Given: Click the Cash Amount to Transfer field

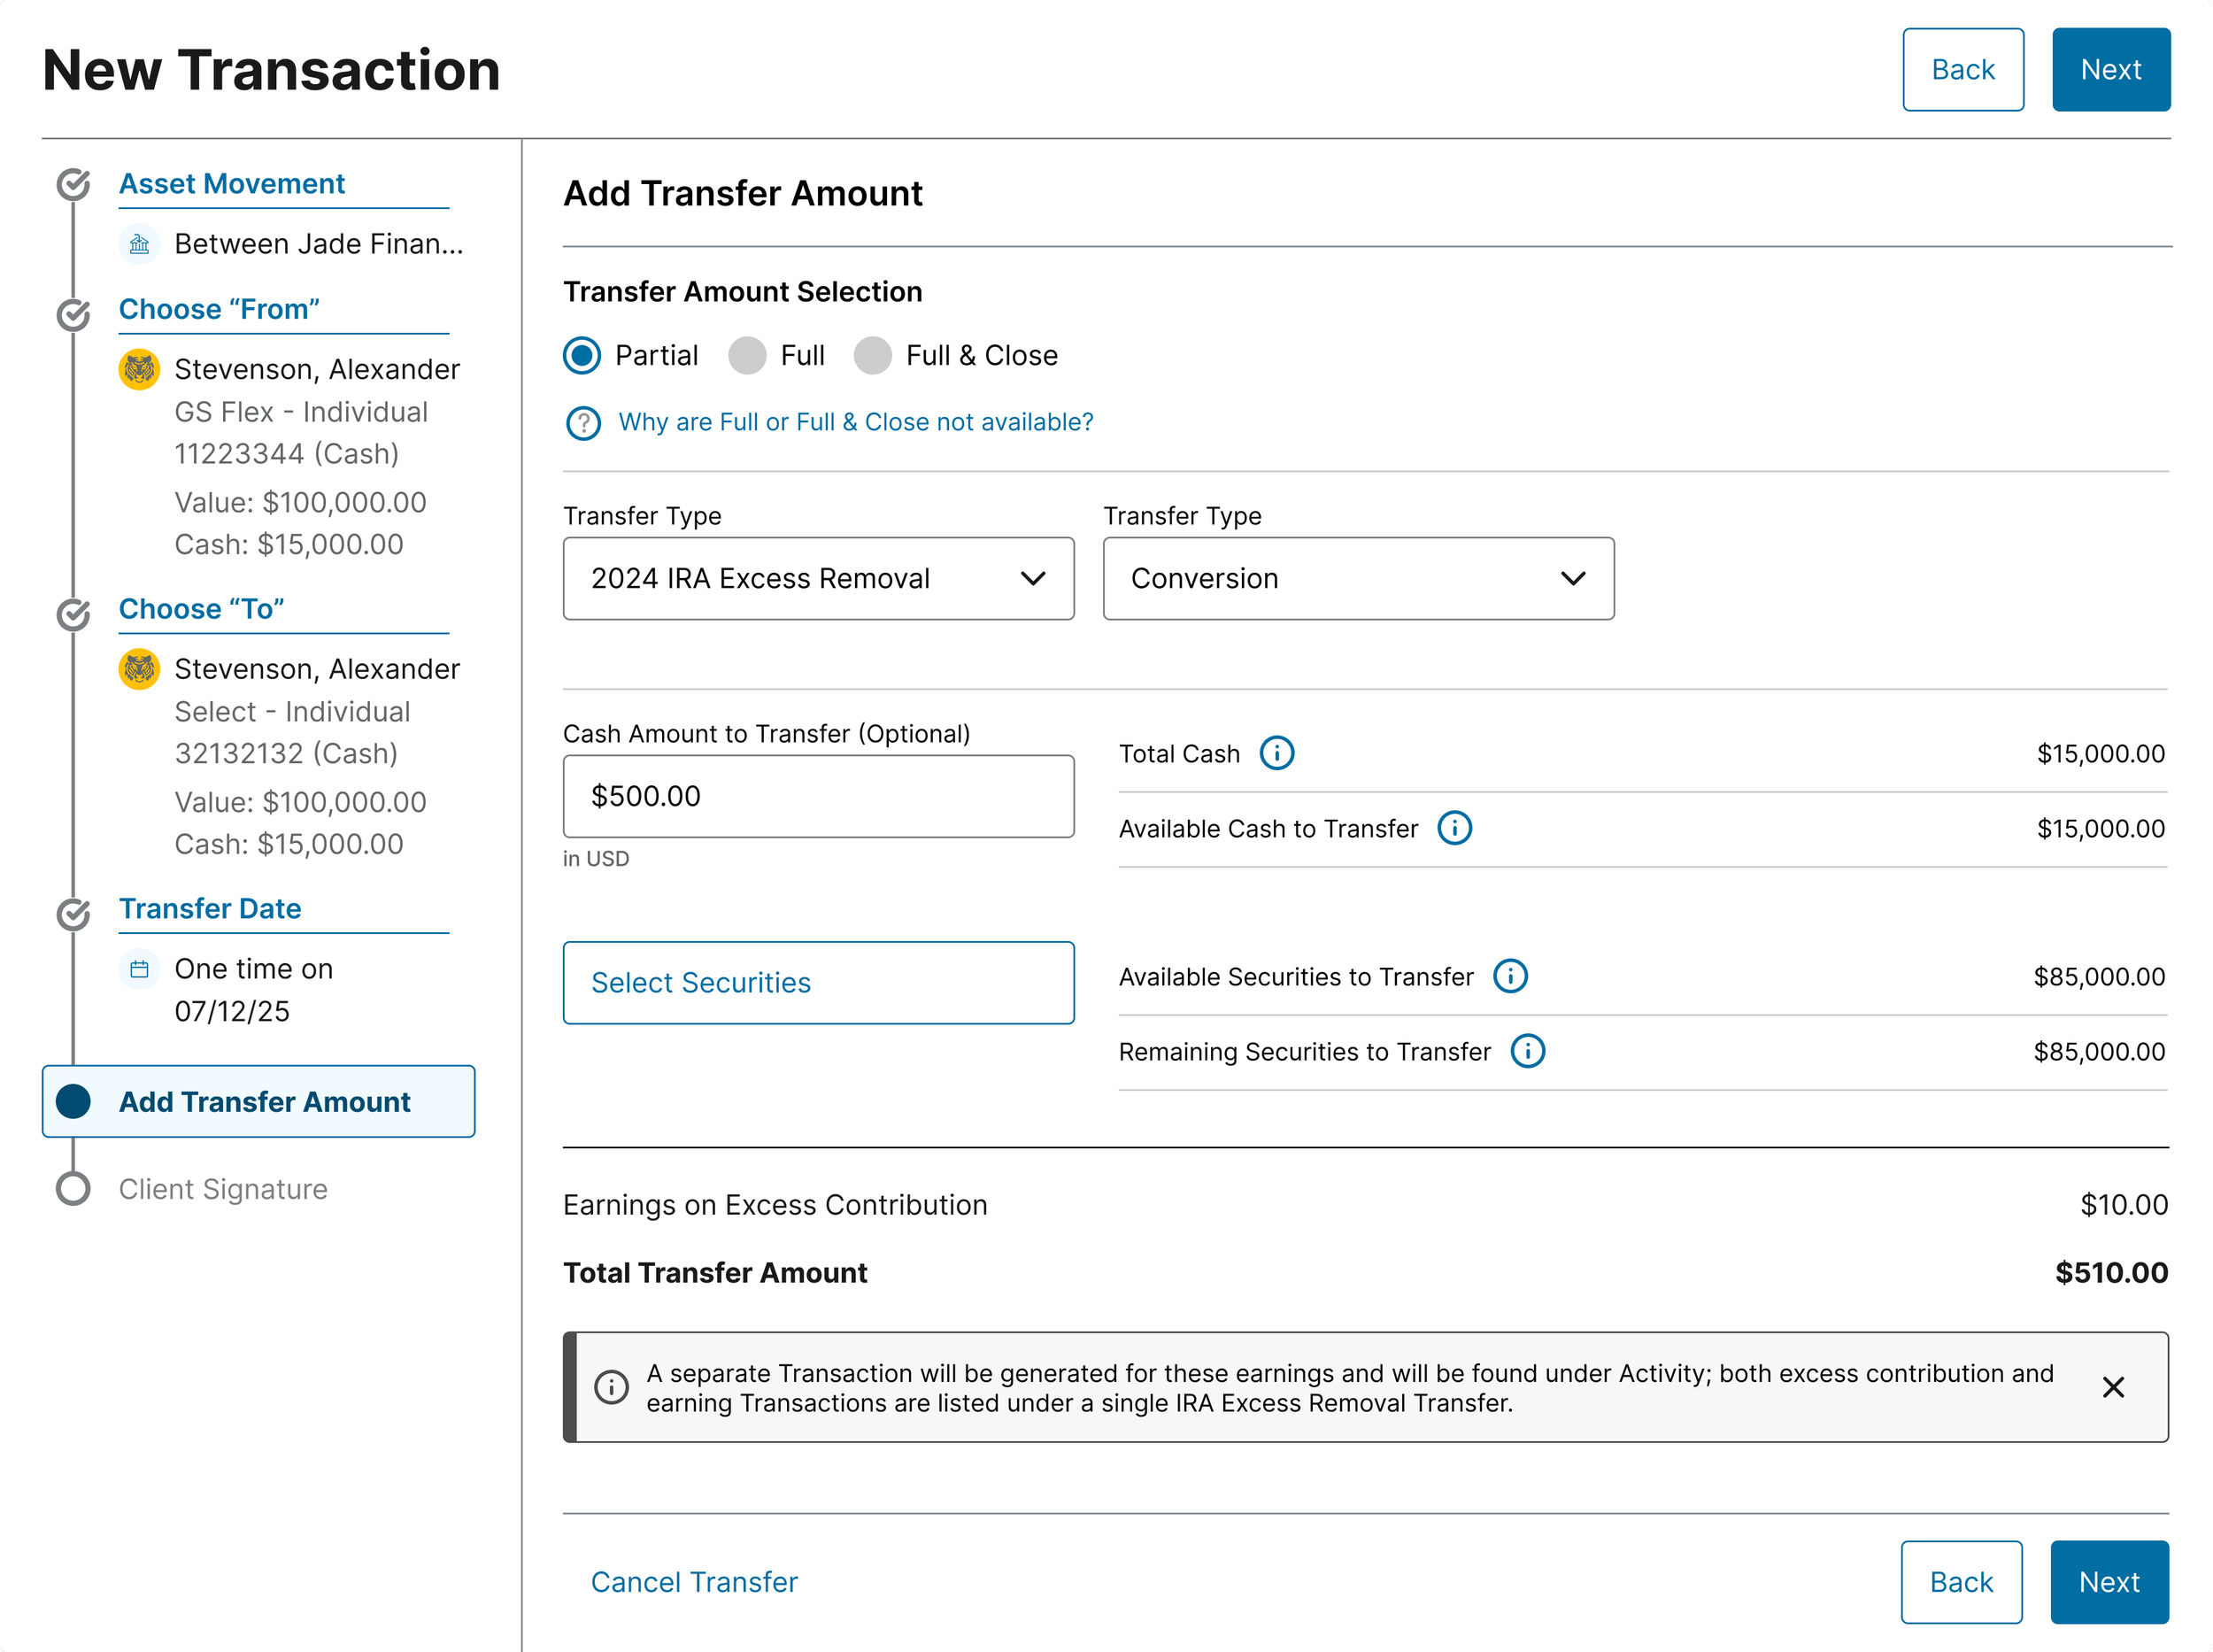Looking at the screenshot, I should (x=818, y=796).
